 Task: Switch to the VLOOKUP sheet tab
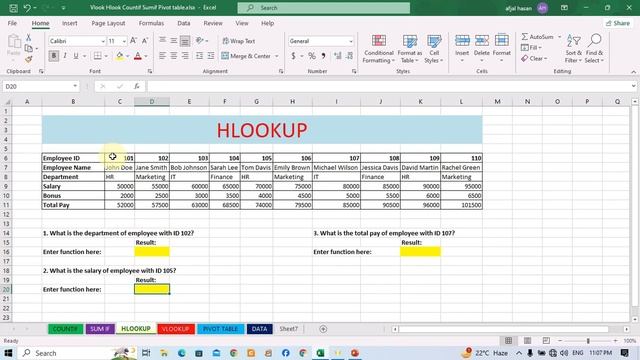pyautogui.click(x=176, y=329)
